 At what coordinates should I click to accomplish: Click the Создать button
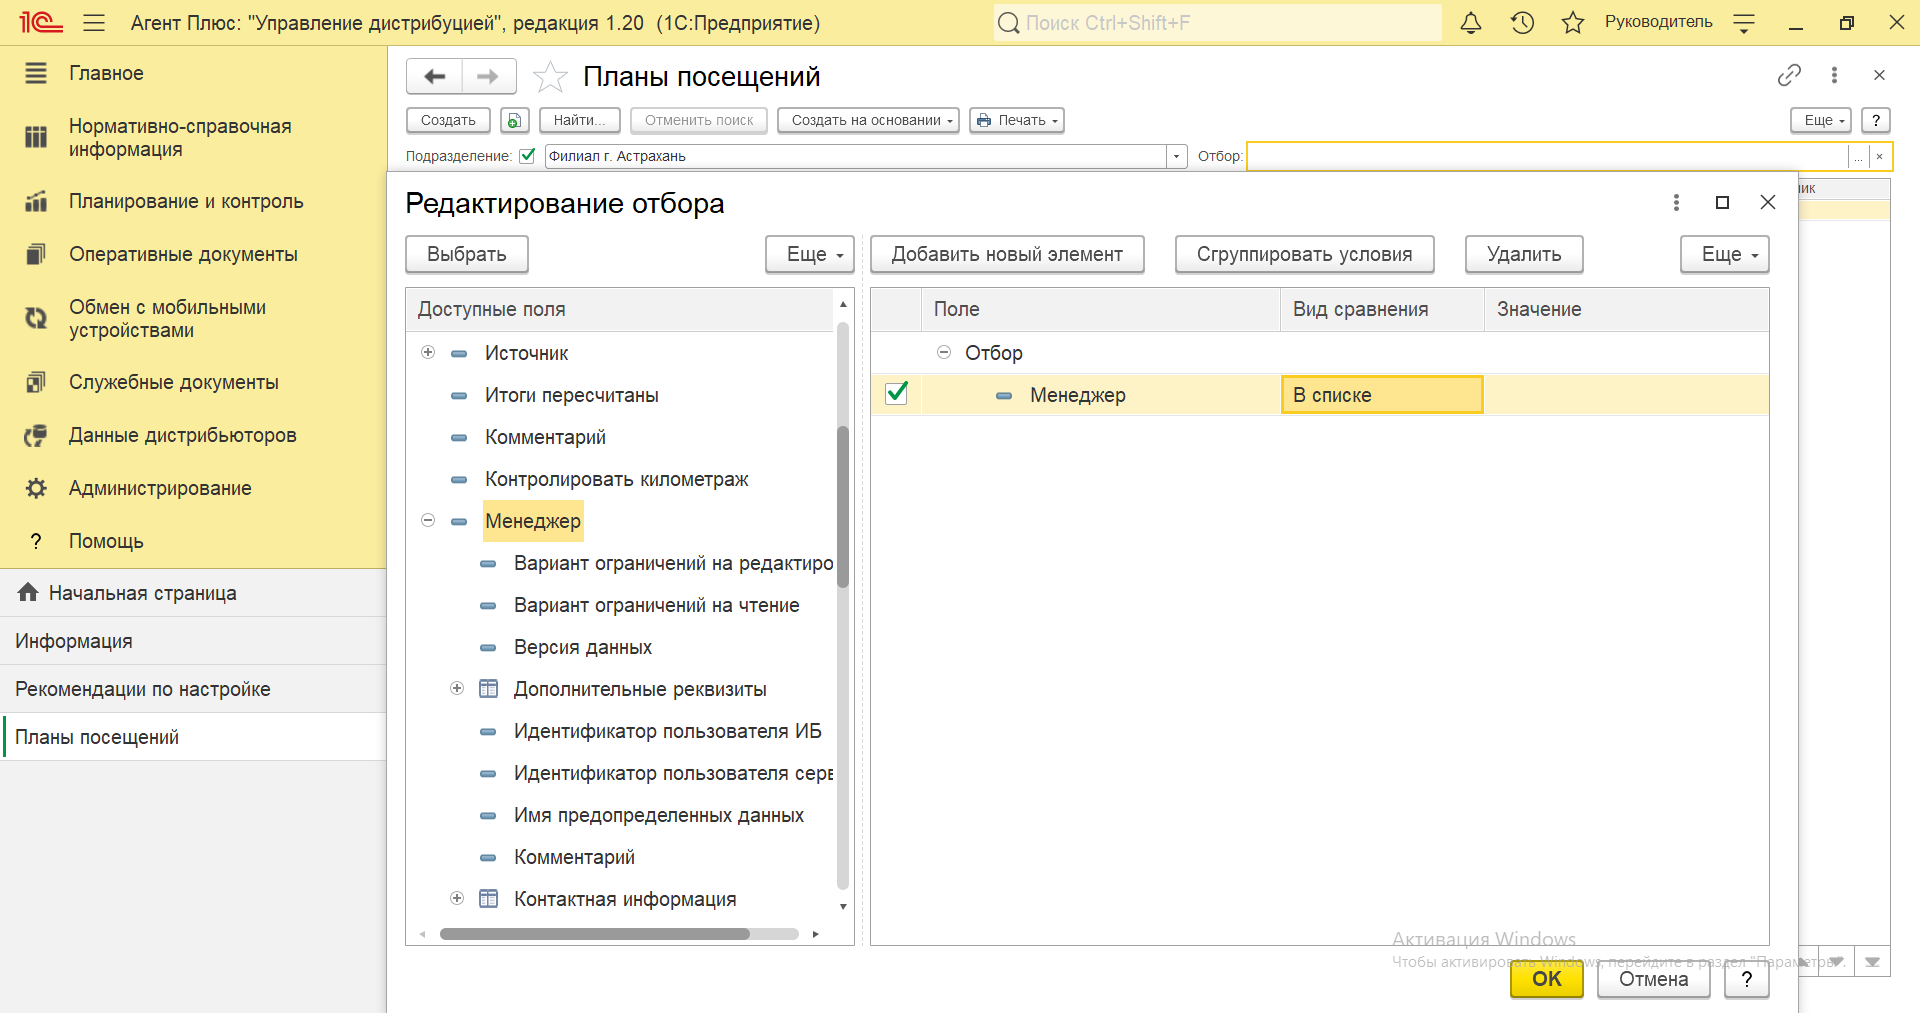(448, 120)
